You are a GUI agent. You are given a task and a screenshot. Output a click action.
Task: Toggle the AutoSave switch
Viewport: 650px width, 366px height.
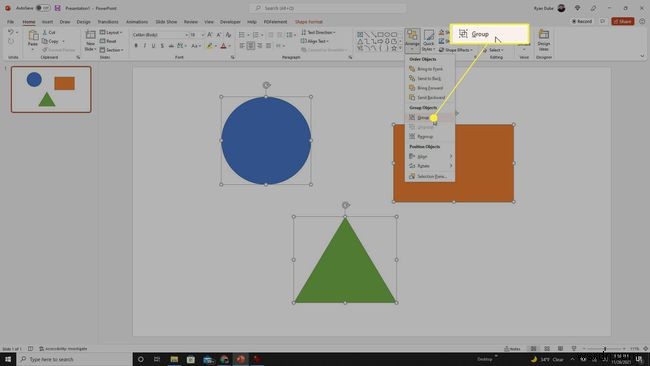point(43,8)
